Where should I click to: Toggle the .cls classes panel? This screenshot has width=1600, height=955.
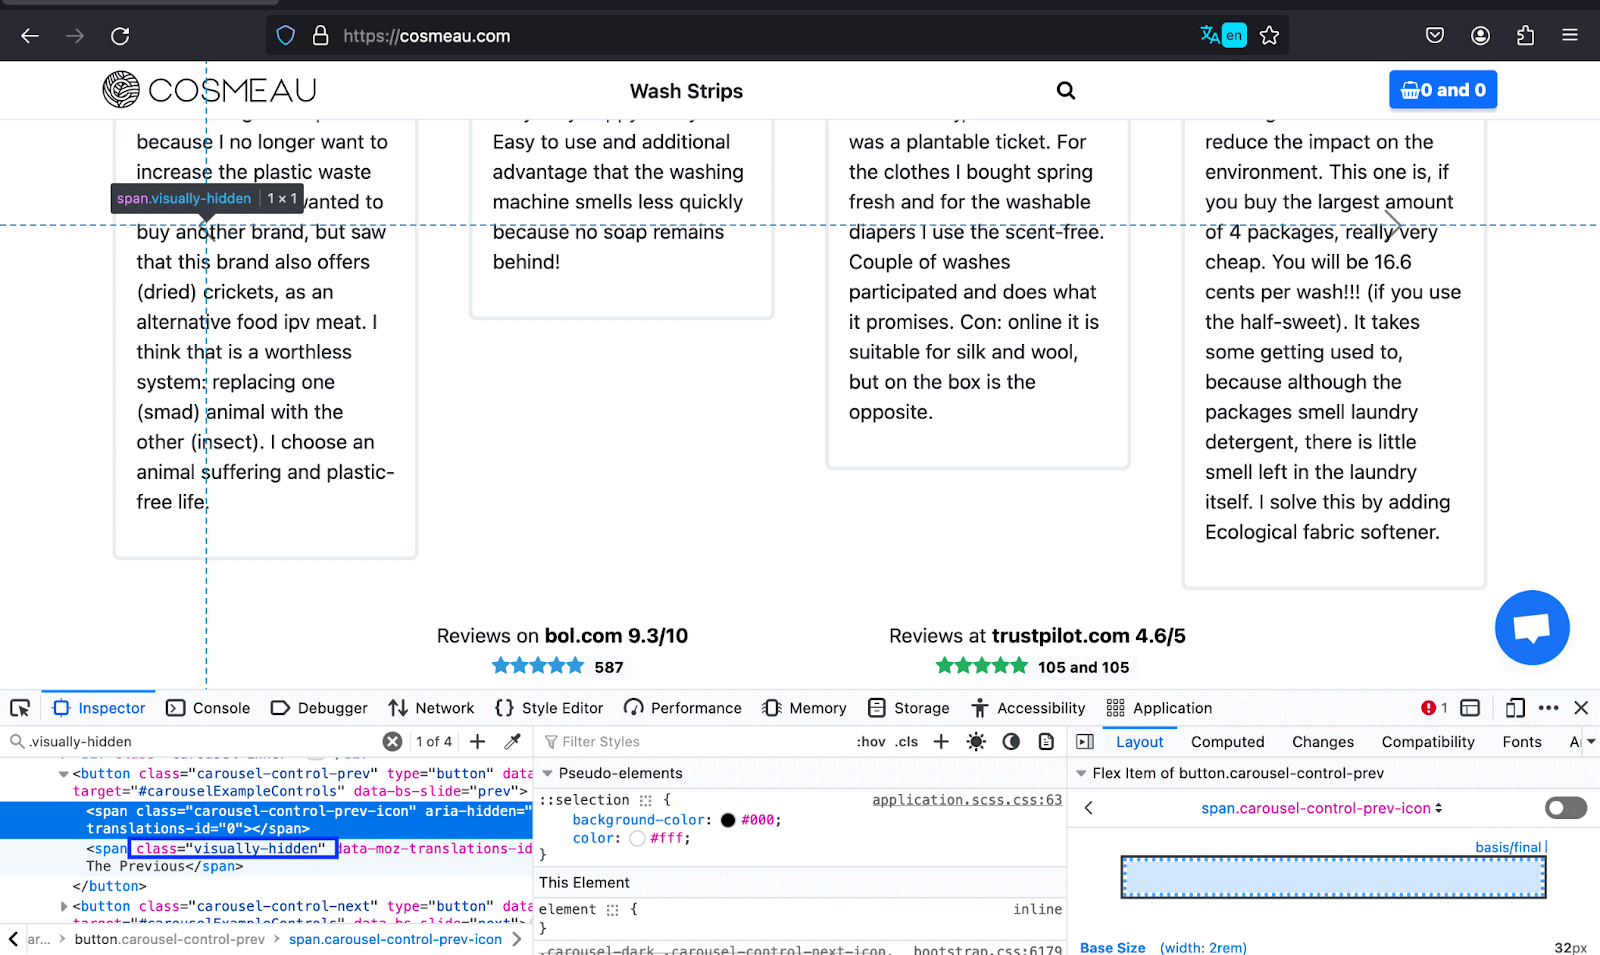pos(907,742)
